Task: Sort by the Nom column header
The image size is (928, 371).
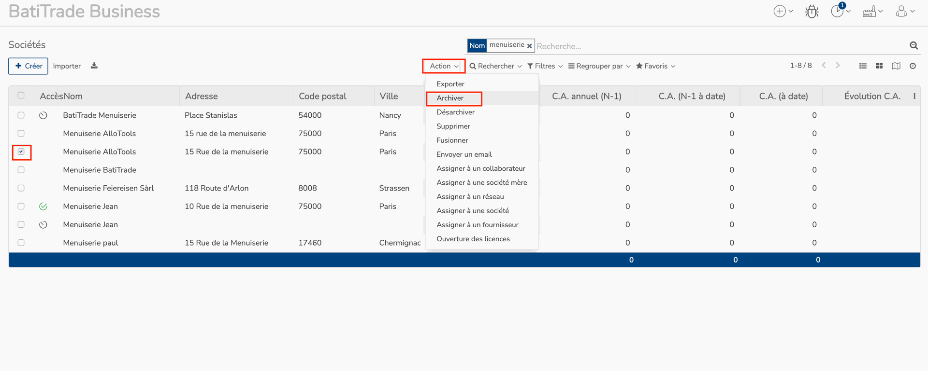Action: [73, 96]
